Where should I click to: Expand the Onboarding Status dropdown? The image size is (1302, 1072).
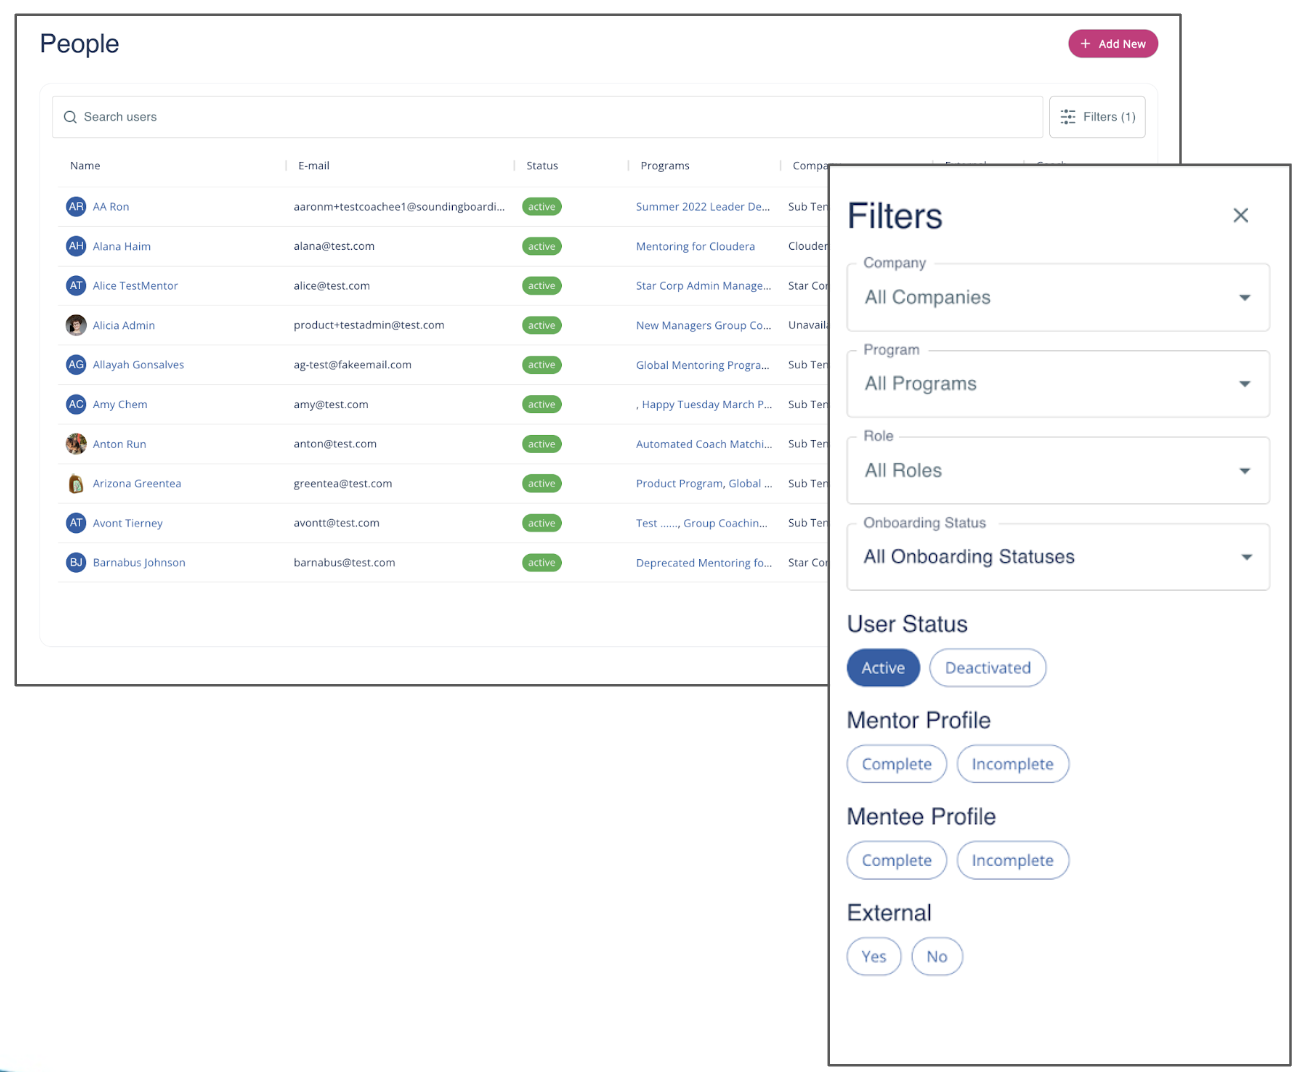(x=1057, y=557)
